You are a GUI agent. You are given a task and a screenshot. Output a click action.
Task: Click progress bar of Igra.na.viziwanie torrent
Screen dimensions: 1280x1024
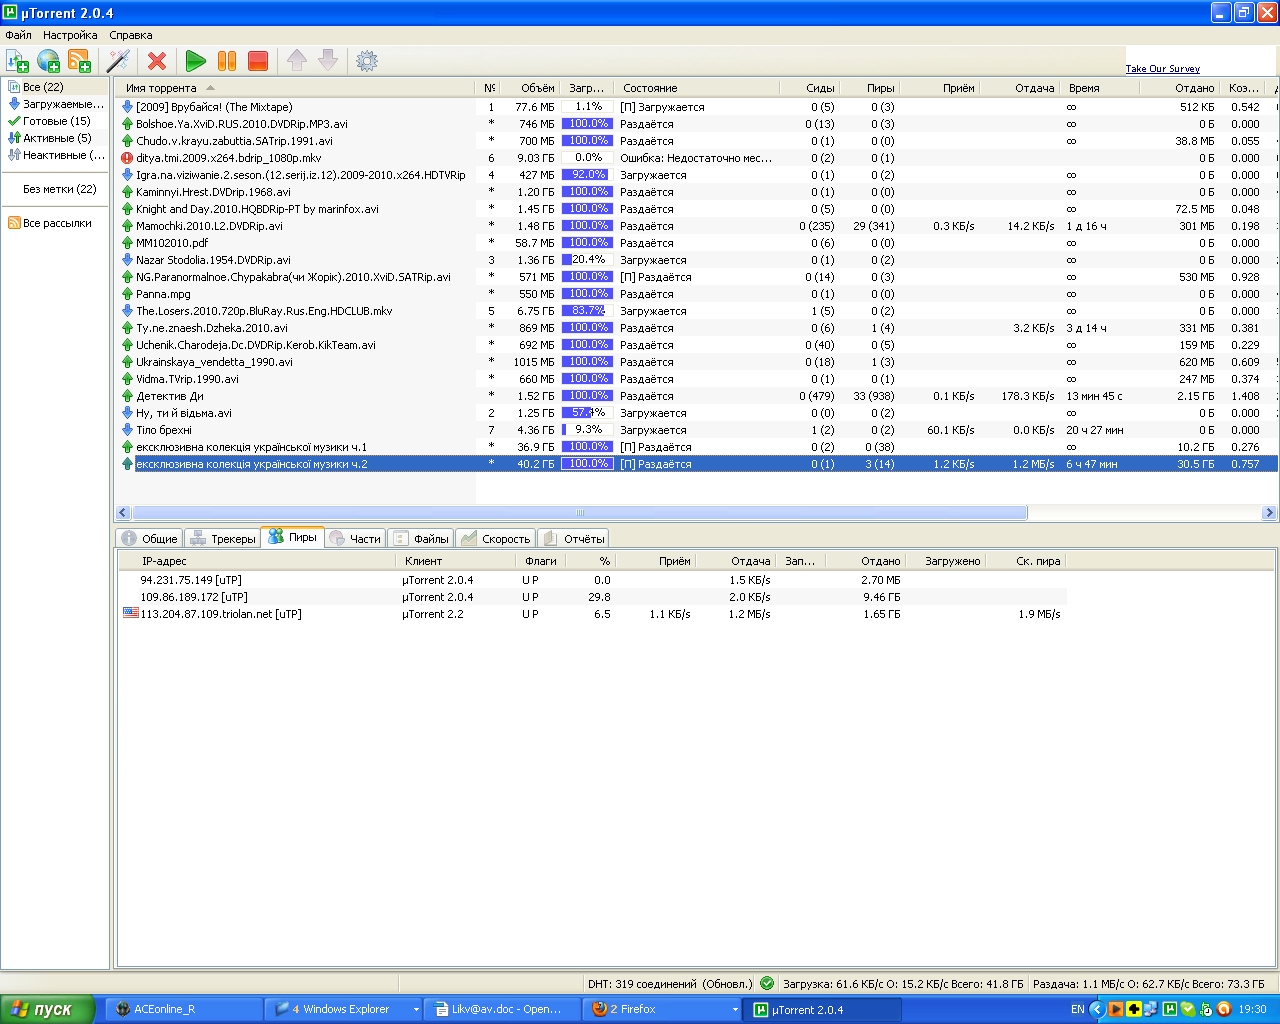click(x=587, y=175)
